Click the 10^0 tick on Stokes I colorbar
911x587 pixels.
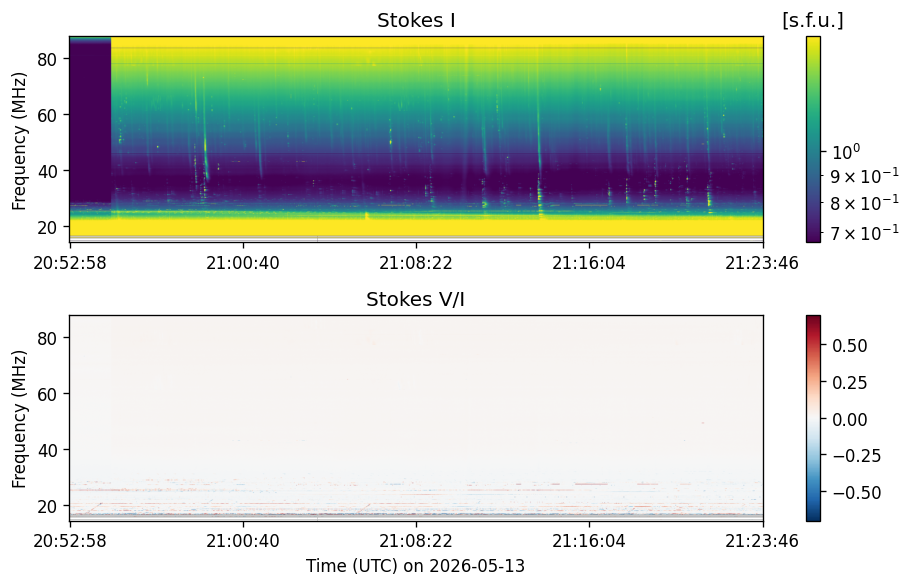click(846, 152)
